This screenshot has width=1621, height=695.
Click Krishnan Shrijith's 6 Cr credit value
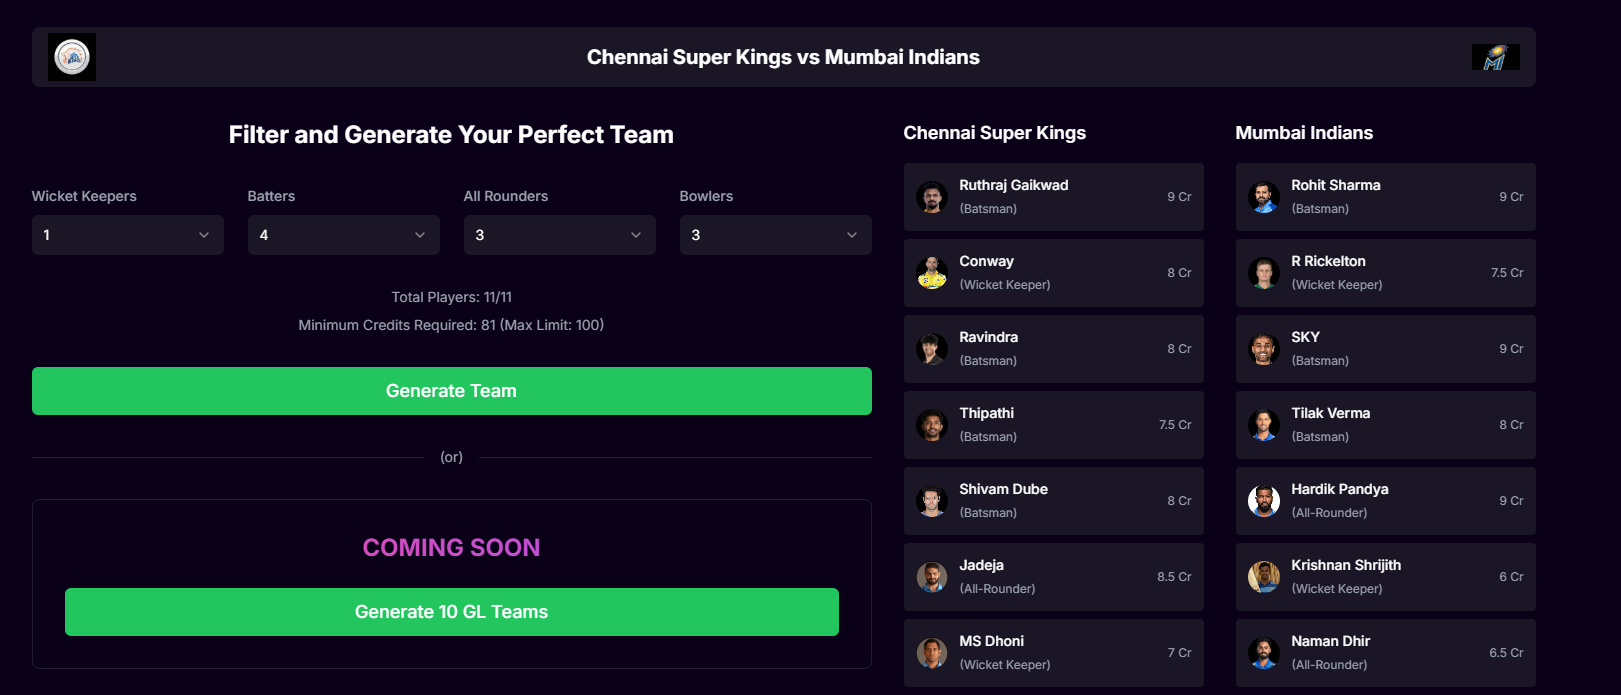1511,577
